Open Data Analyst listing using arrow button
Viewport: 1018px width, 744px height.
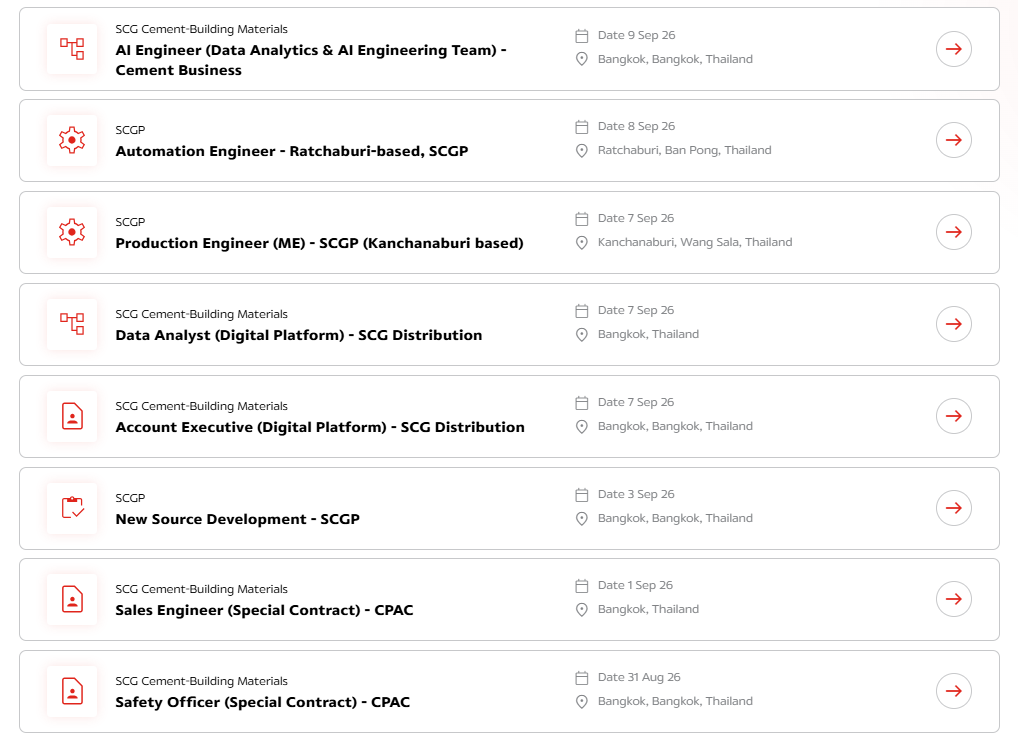click(x=953, y=324)
